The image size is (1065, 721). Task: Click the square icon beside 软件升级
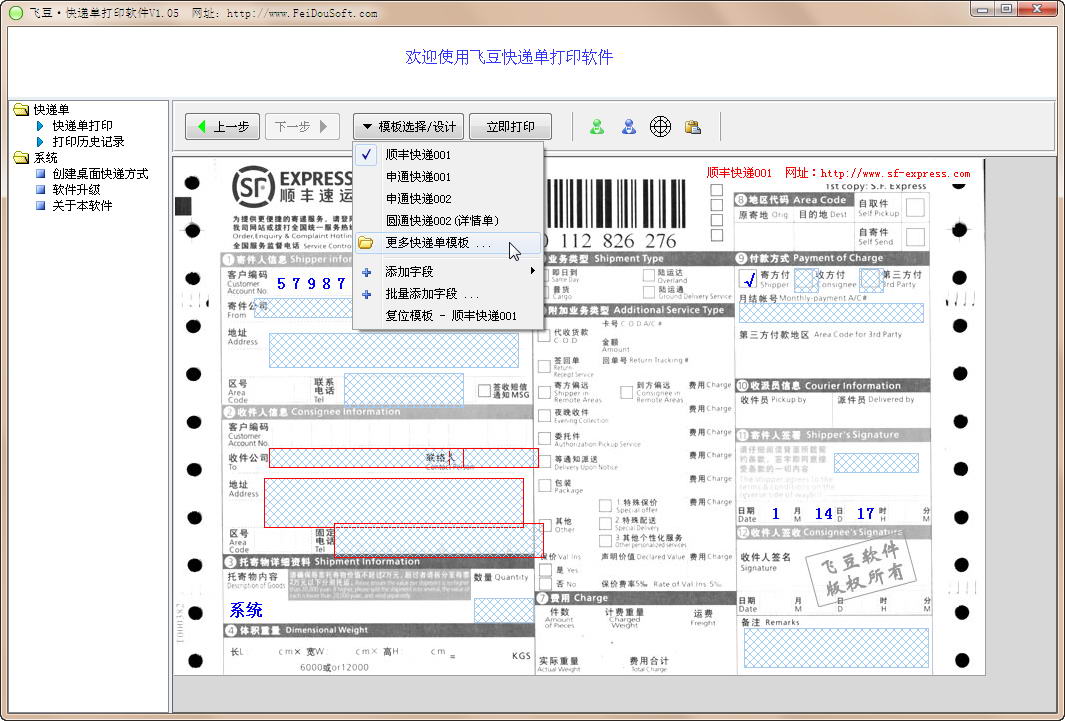41,189
